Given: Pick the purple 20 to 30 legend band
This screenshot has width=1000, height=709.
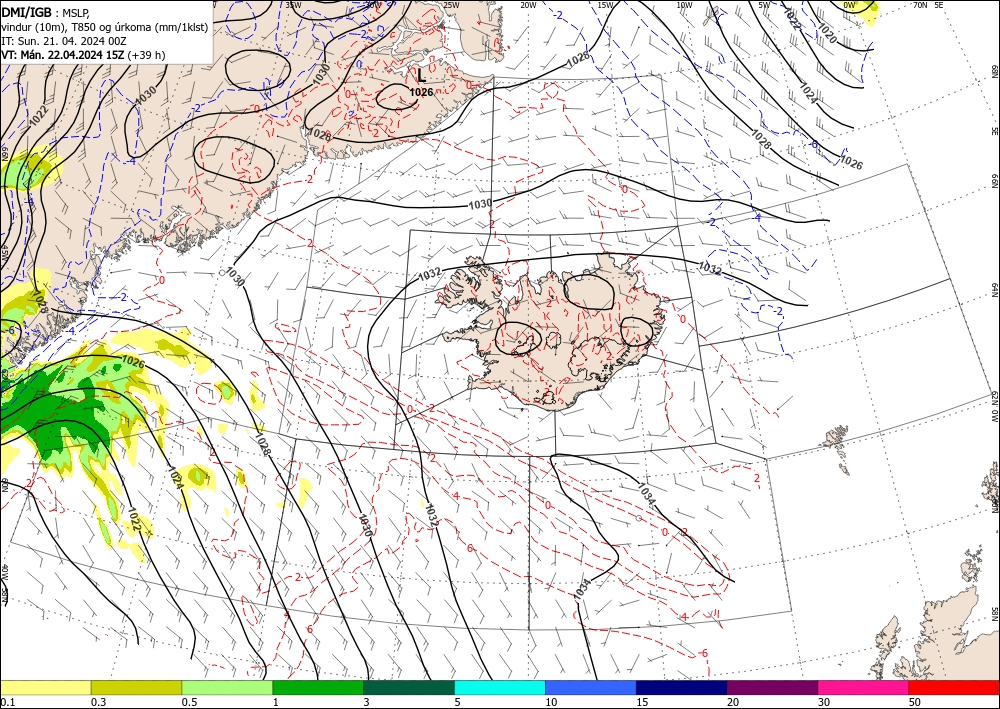Looking at the screenshot, I should pos(772,687).
